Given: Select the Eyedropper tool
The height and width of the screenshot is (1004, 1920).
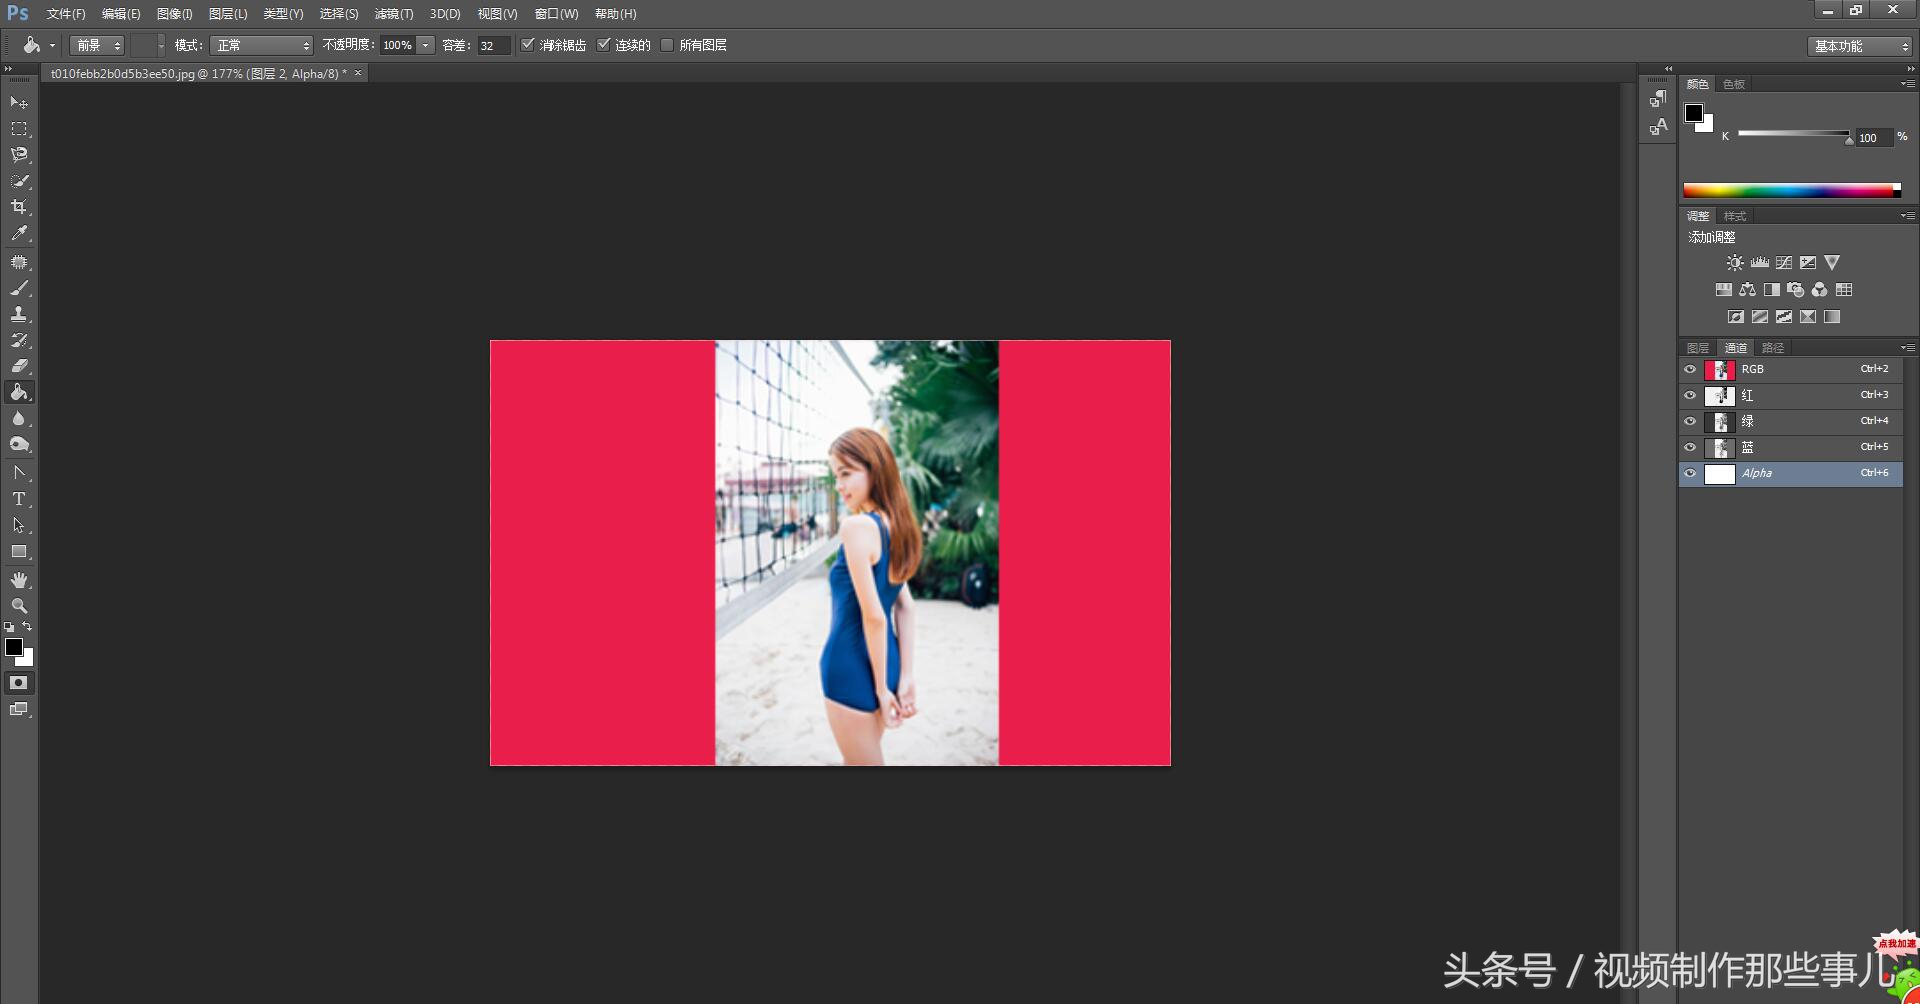Looking at the screenshot, I should click(x=18, y=233).
